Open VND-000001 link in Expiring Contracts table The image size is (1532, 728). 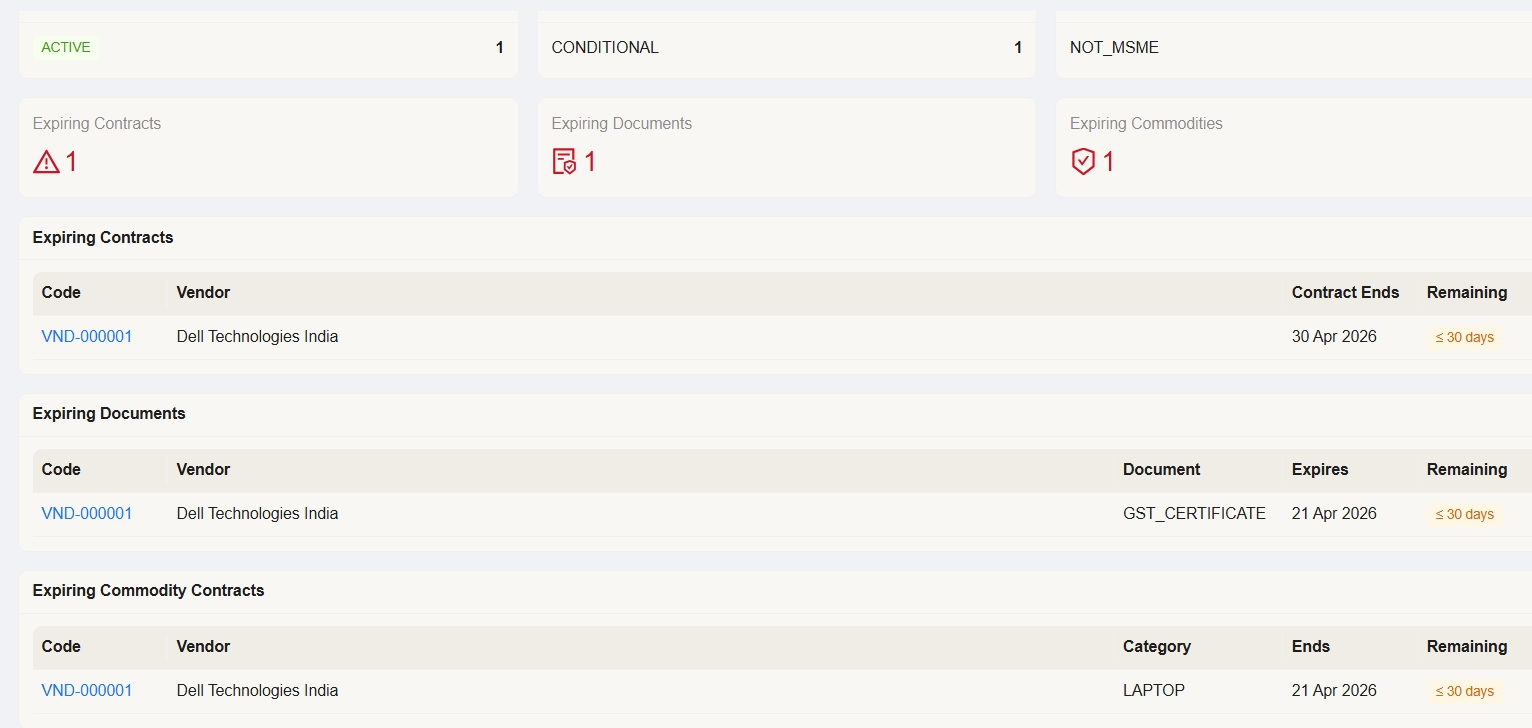87,337
